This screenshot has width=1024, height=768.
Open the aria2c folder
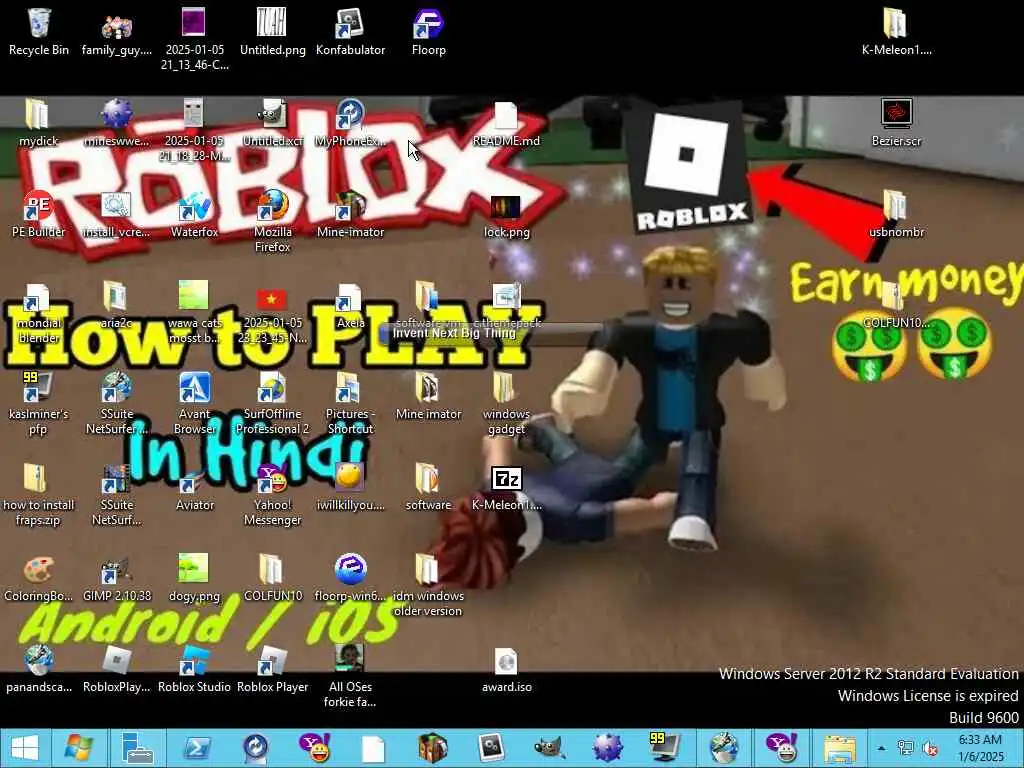pyautogui.click(x=116, y=304)
